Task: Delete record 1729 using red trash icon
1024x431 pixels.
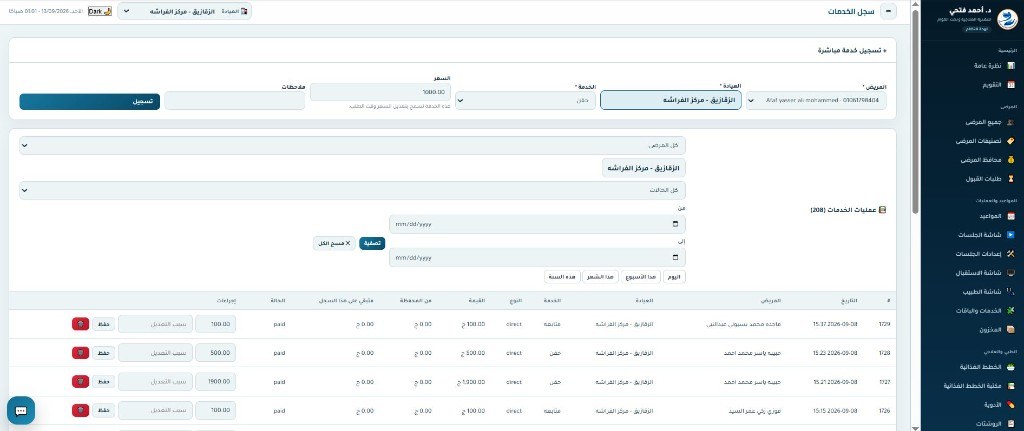Action: point(80,324)
